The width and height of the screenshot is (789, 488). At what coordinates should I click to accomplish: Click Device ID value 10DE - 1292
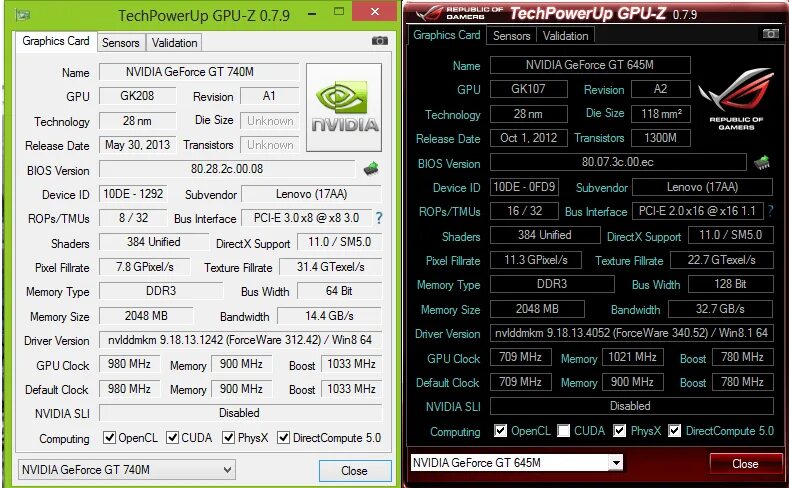point(133,194)
